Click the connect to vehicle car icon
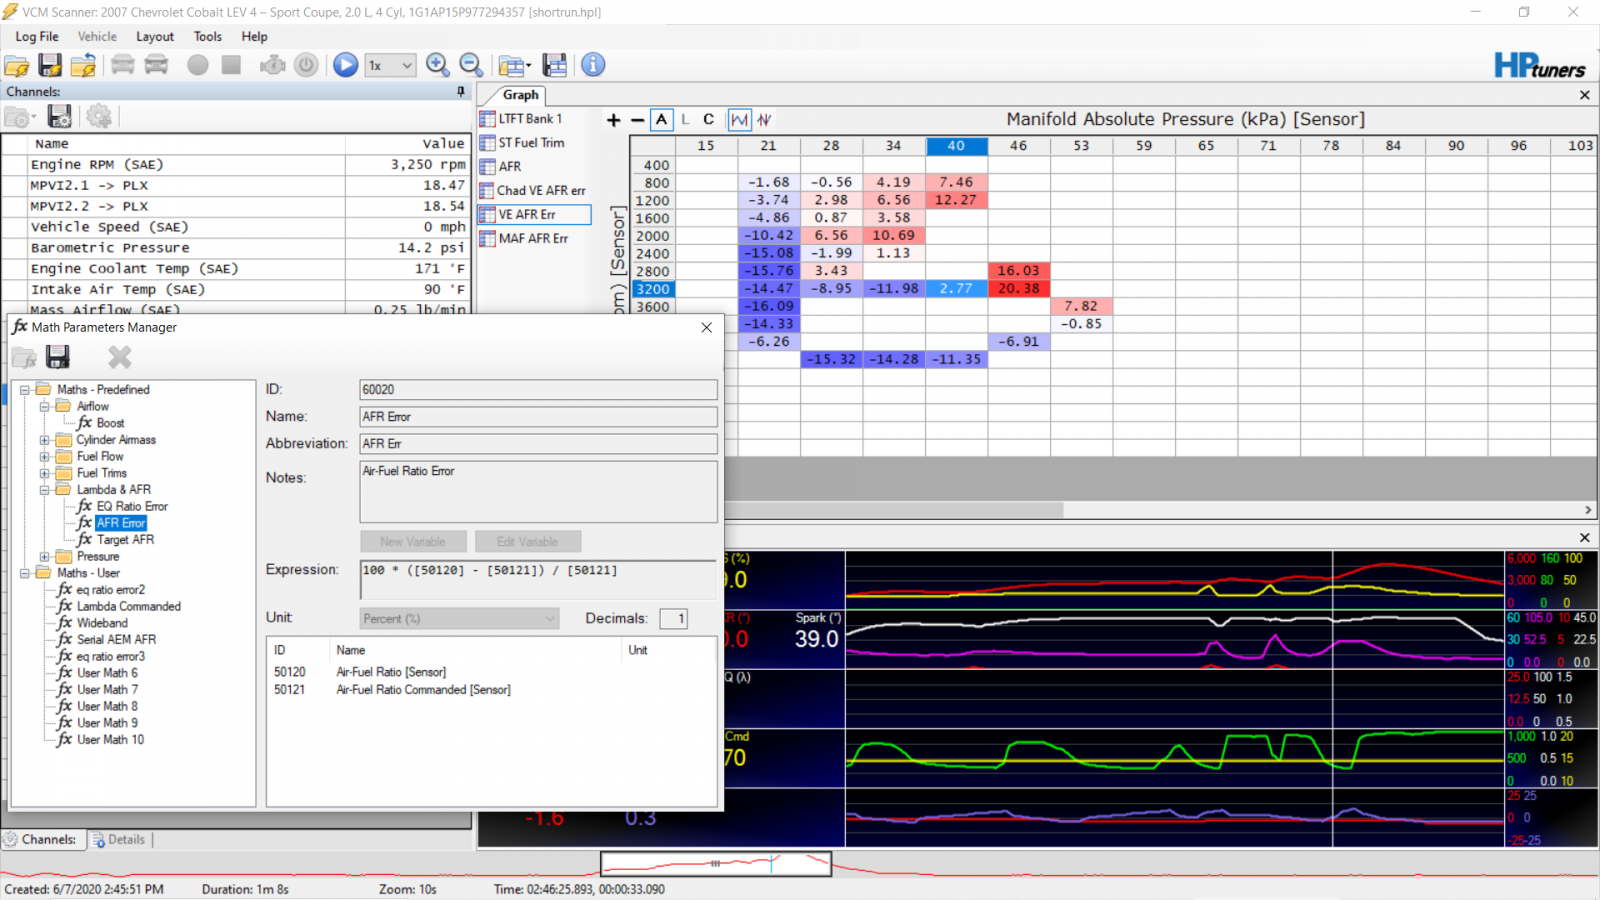Screen dimensions: 1600x900 tap(123, 65)
